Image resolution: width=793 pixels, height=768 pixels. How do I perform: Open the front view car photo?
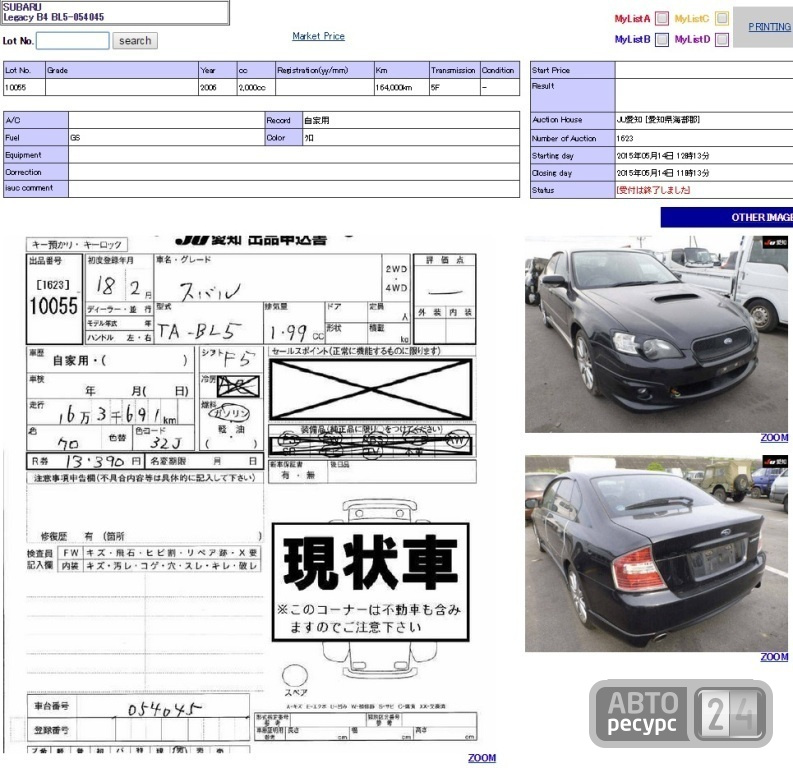pos(656,334)
